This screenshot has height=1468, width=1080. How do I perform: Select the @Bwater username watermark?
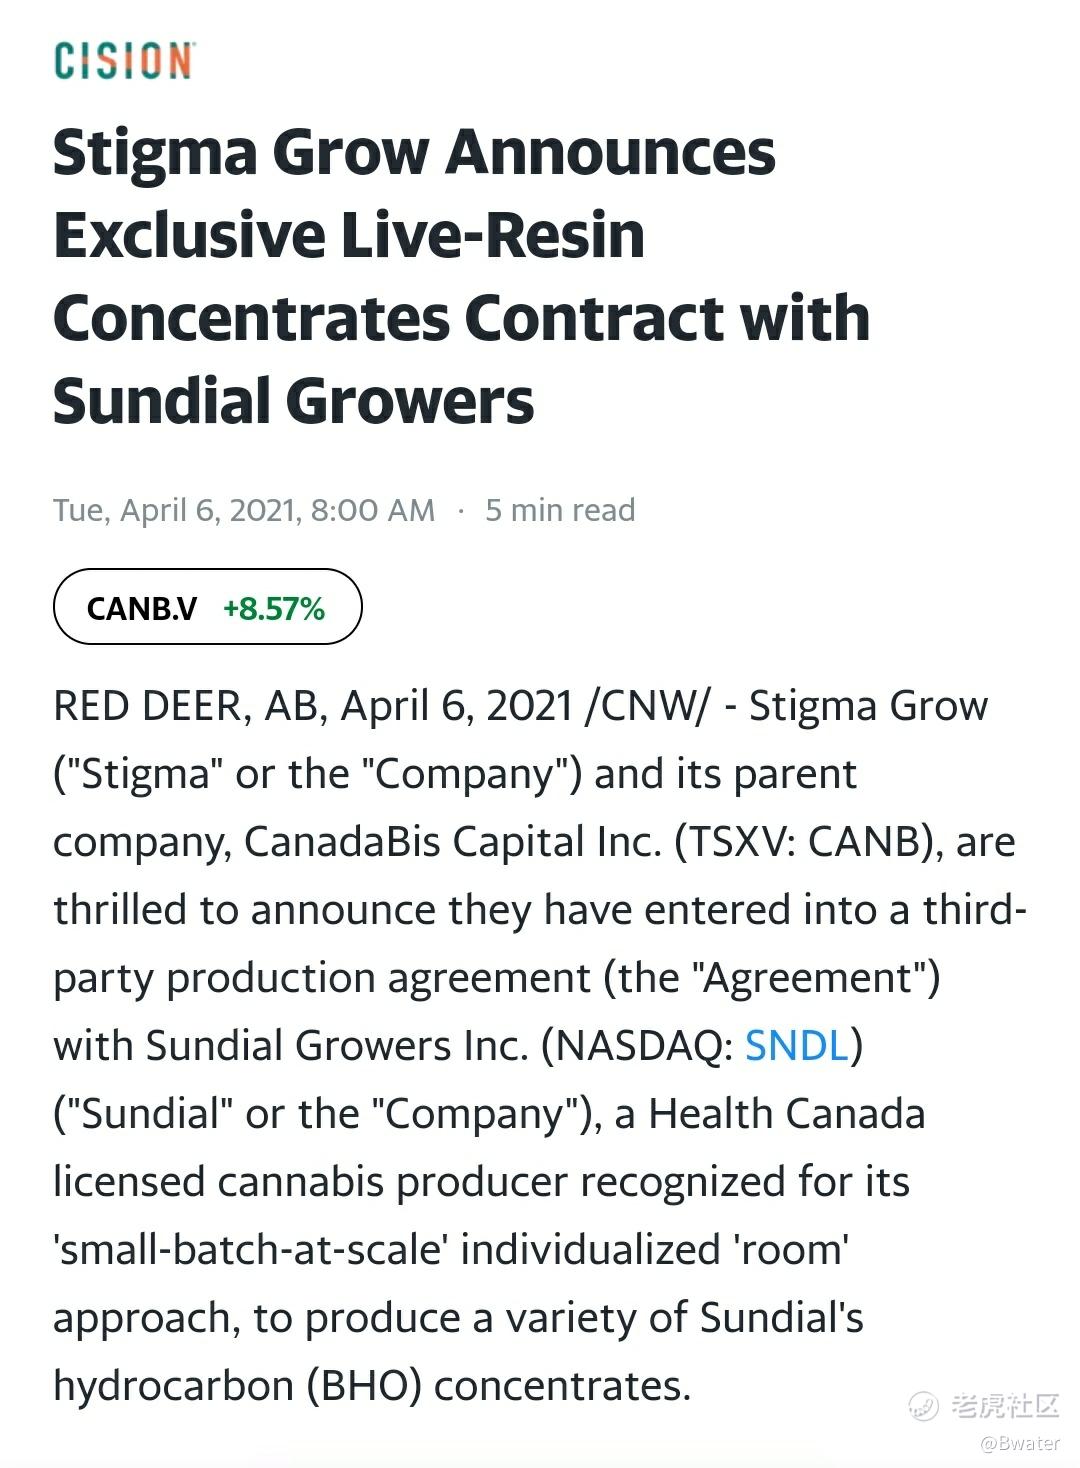[1020, 1443]
